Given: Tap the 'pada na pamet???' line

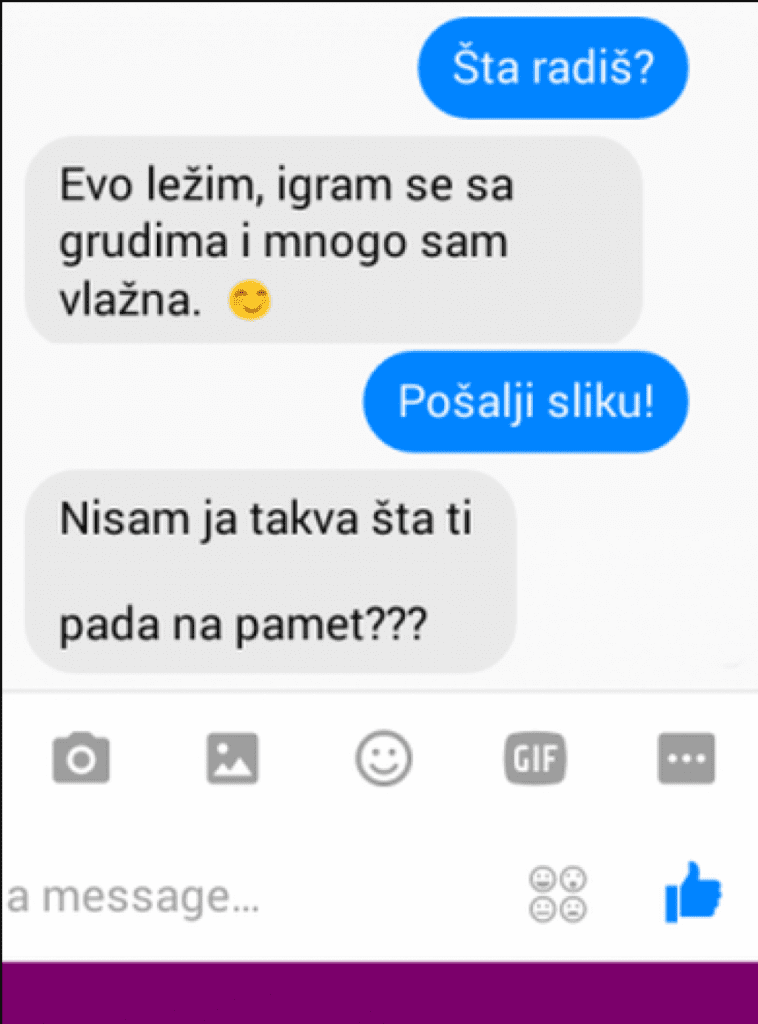Looking at the screenshot, I should click(x=243, y=625).
